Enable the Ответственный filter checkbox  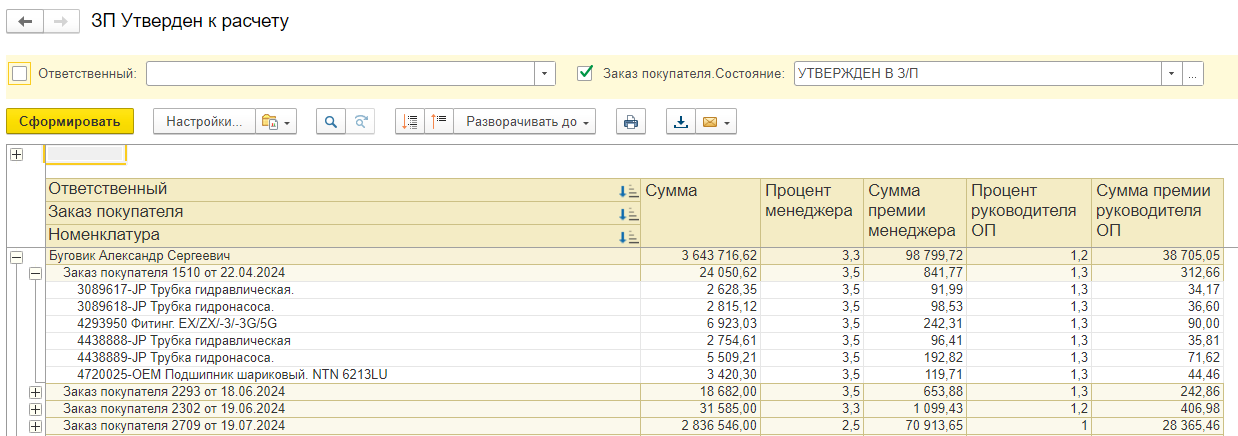tap(19, 74)
